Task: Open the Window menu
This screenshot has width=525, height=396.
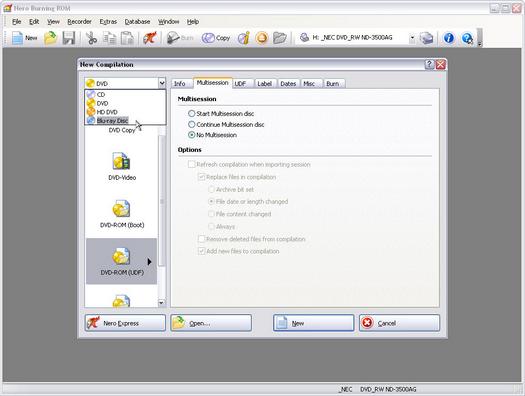Action: click(x=168, y=22)
